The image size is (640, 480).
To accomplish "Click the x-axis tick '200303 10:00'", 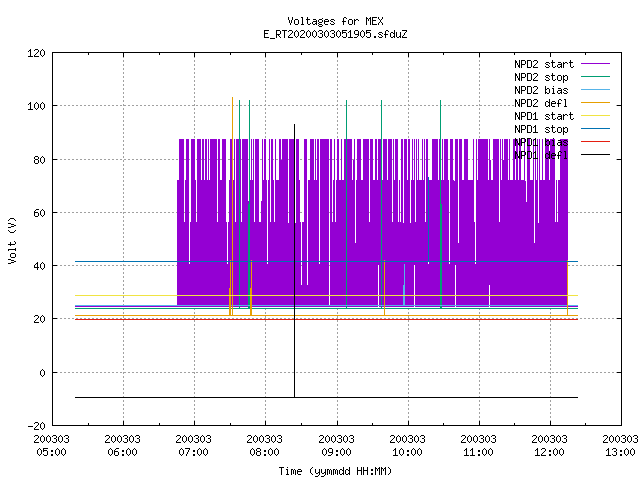I will click(x=407, y=446).
